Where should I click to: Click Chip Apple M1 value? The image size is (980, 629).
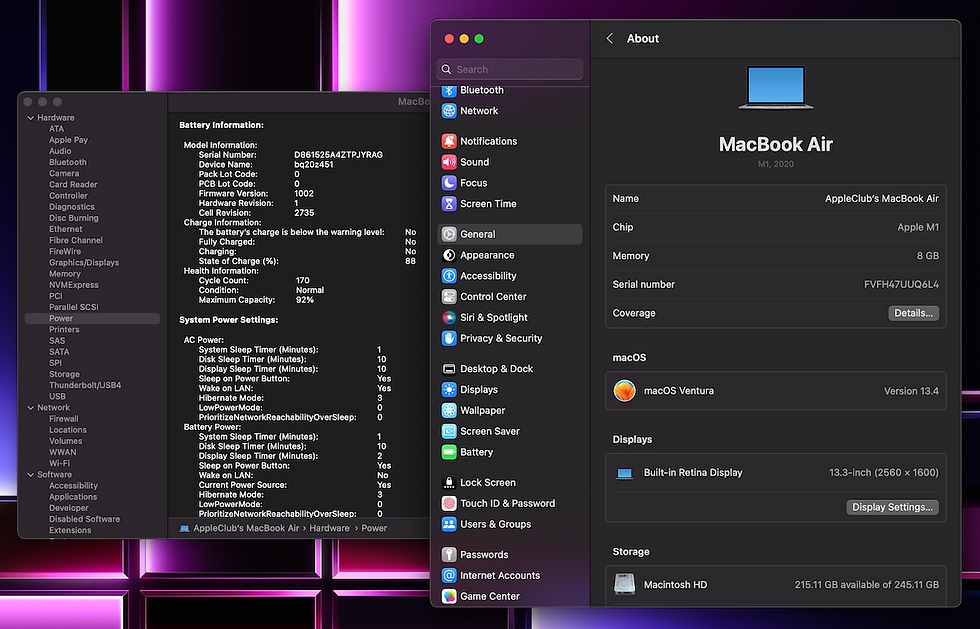click(918, 228)
